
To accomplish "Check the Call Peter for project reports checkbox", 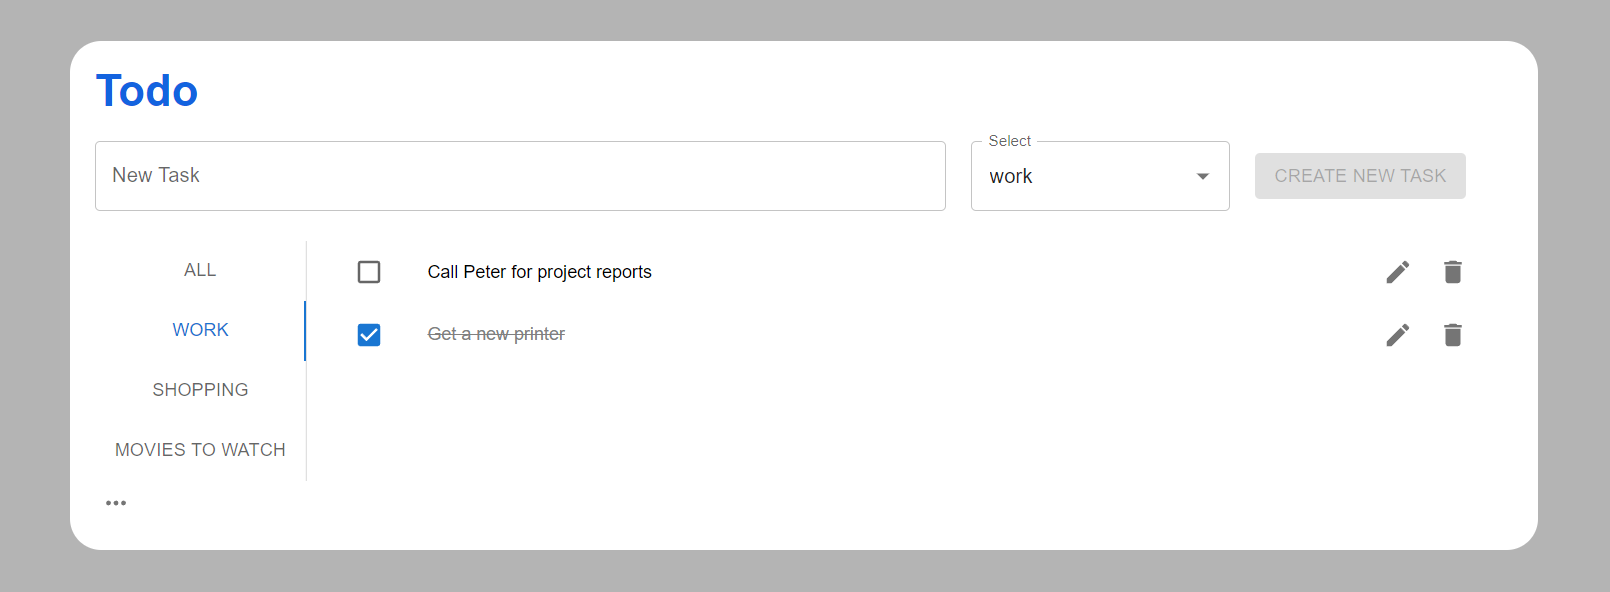I will 369,272.
